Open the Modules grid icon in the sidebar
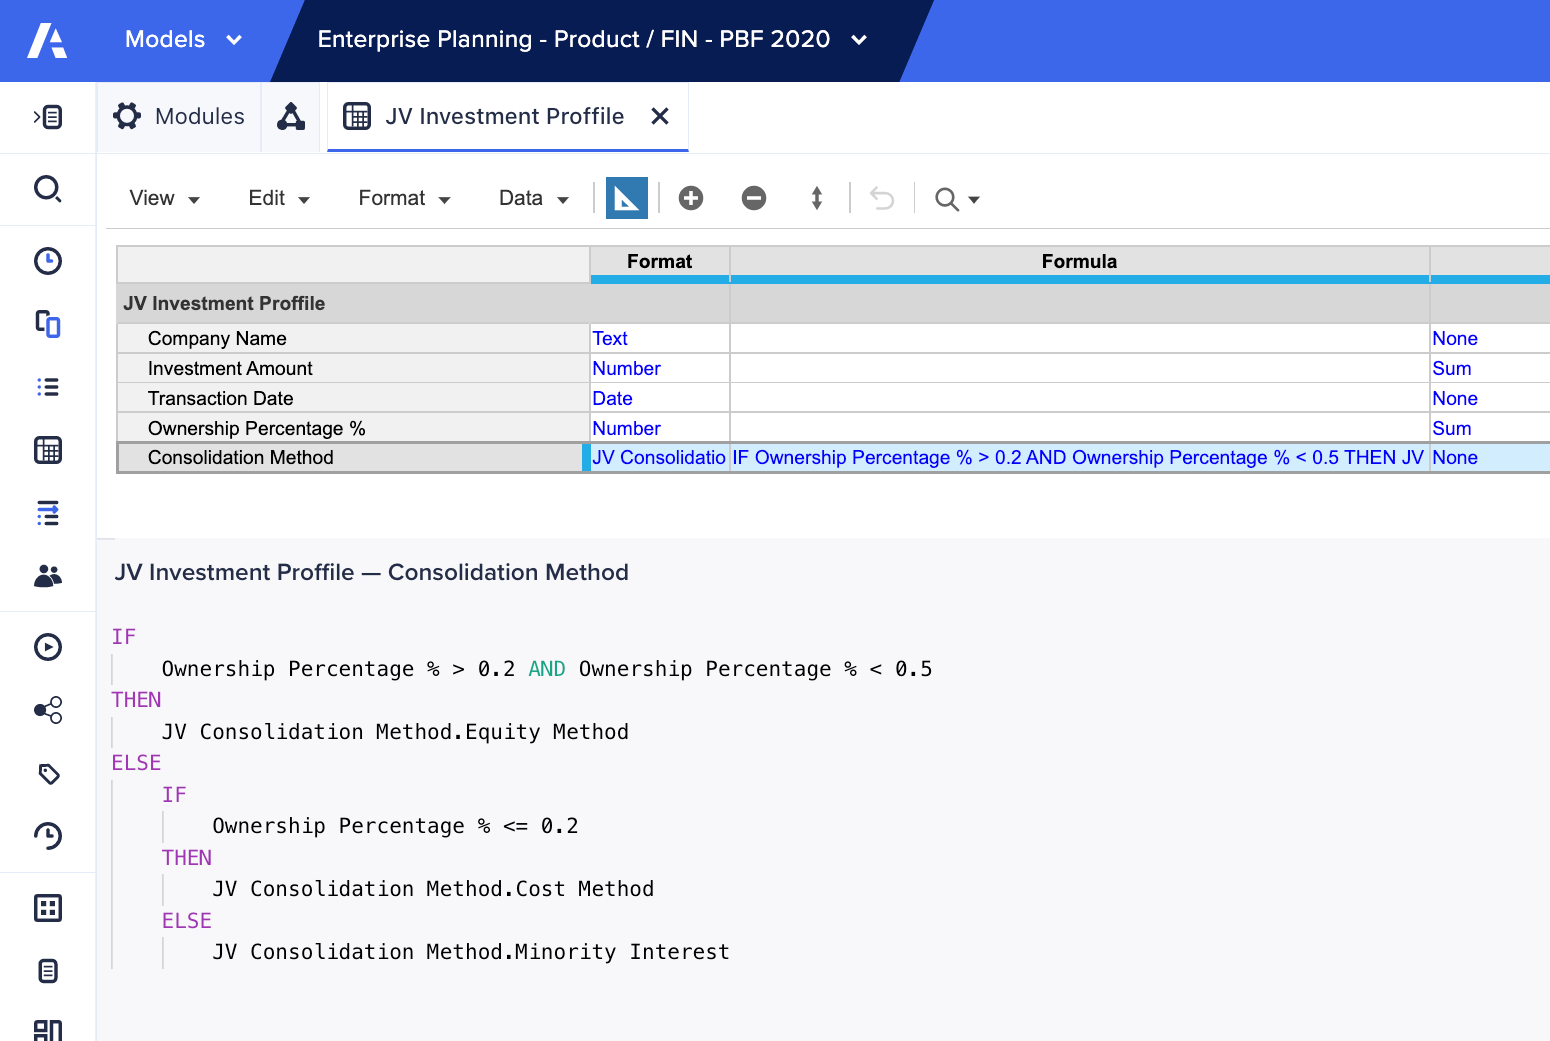Screen dimensions: 1550x1041 (x=48, y=450)
